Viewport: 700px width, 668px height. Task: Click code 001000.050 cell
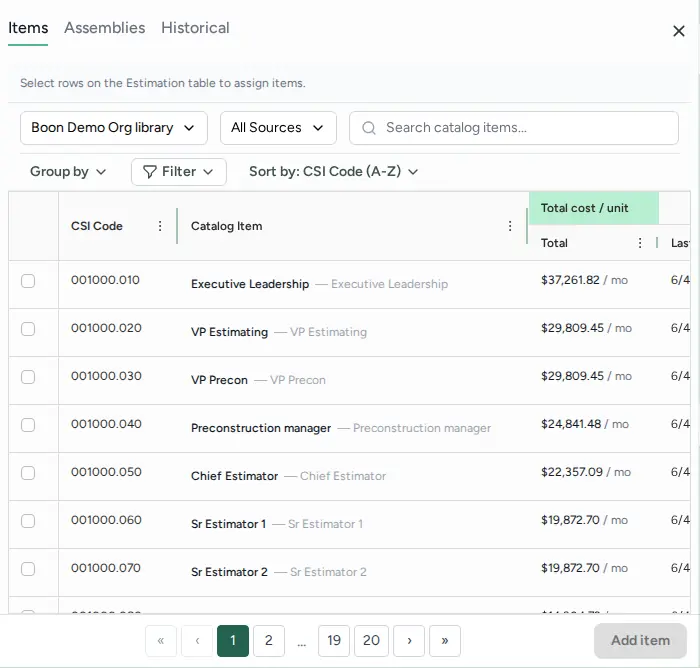(106, 472)
